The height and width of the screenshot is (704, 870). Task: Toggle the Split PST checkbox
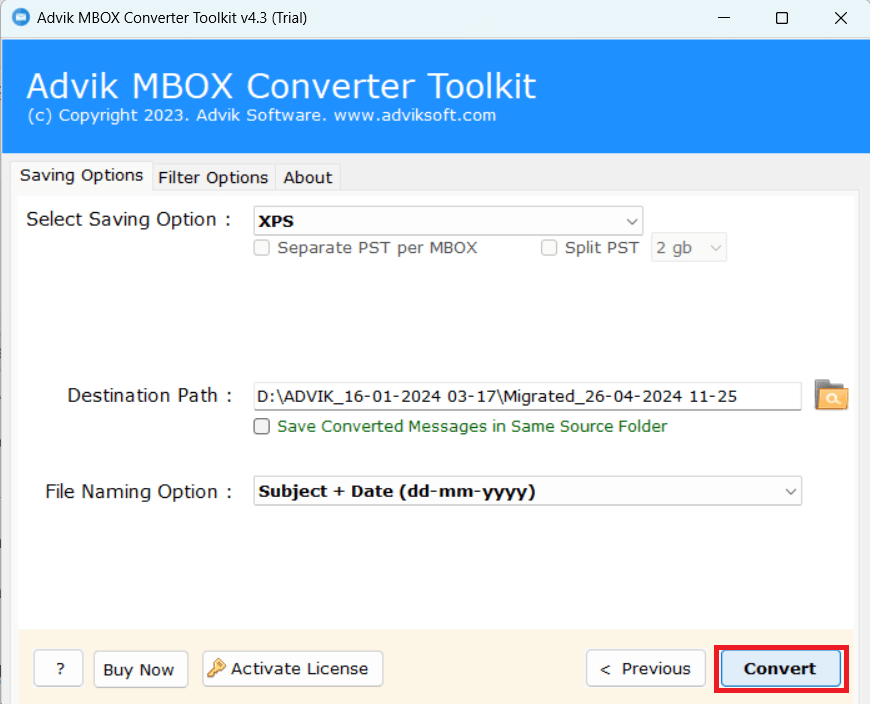pyautogui.click(x=549, y=247)
